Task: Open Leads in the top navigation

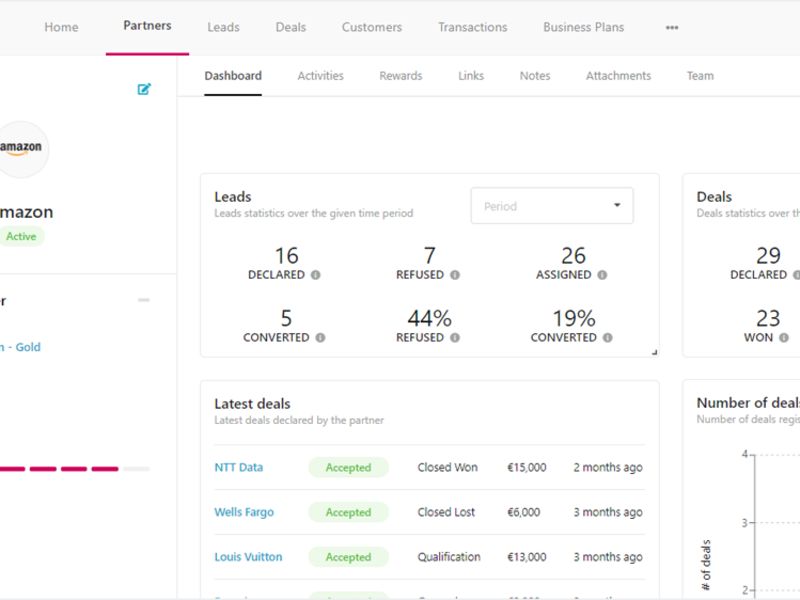Action: (x=223, y=27)
